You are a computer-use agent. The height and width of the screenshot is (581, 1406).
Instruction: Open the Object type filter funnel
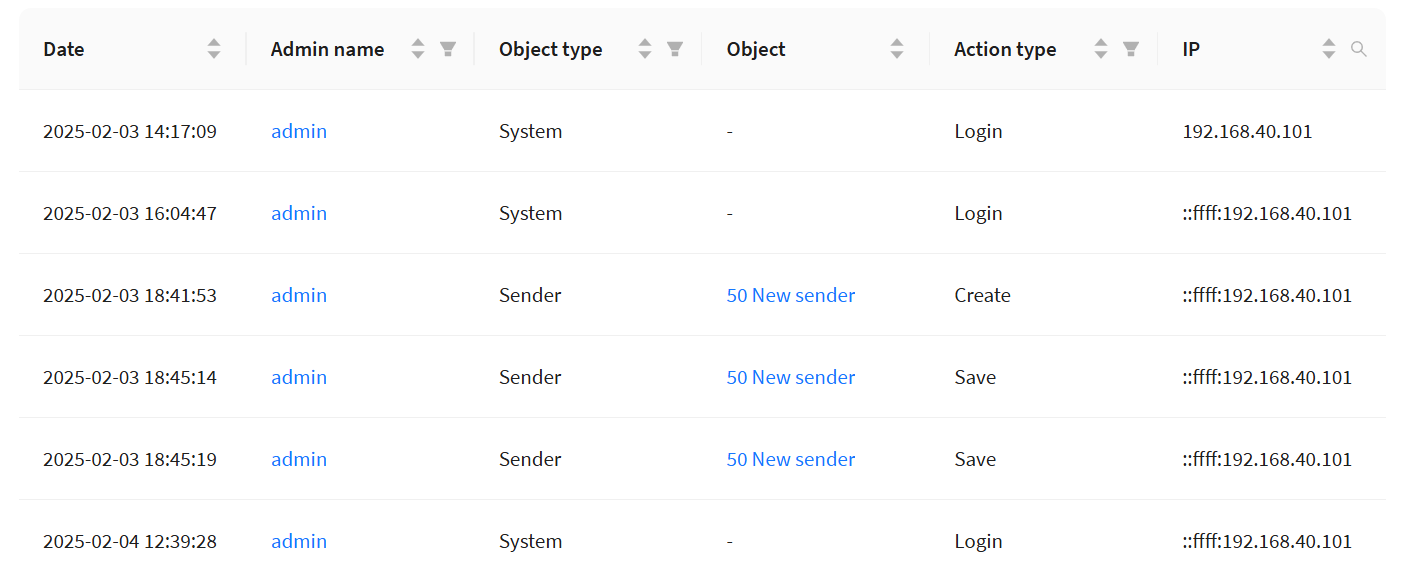click(x=675, y=49)
